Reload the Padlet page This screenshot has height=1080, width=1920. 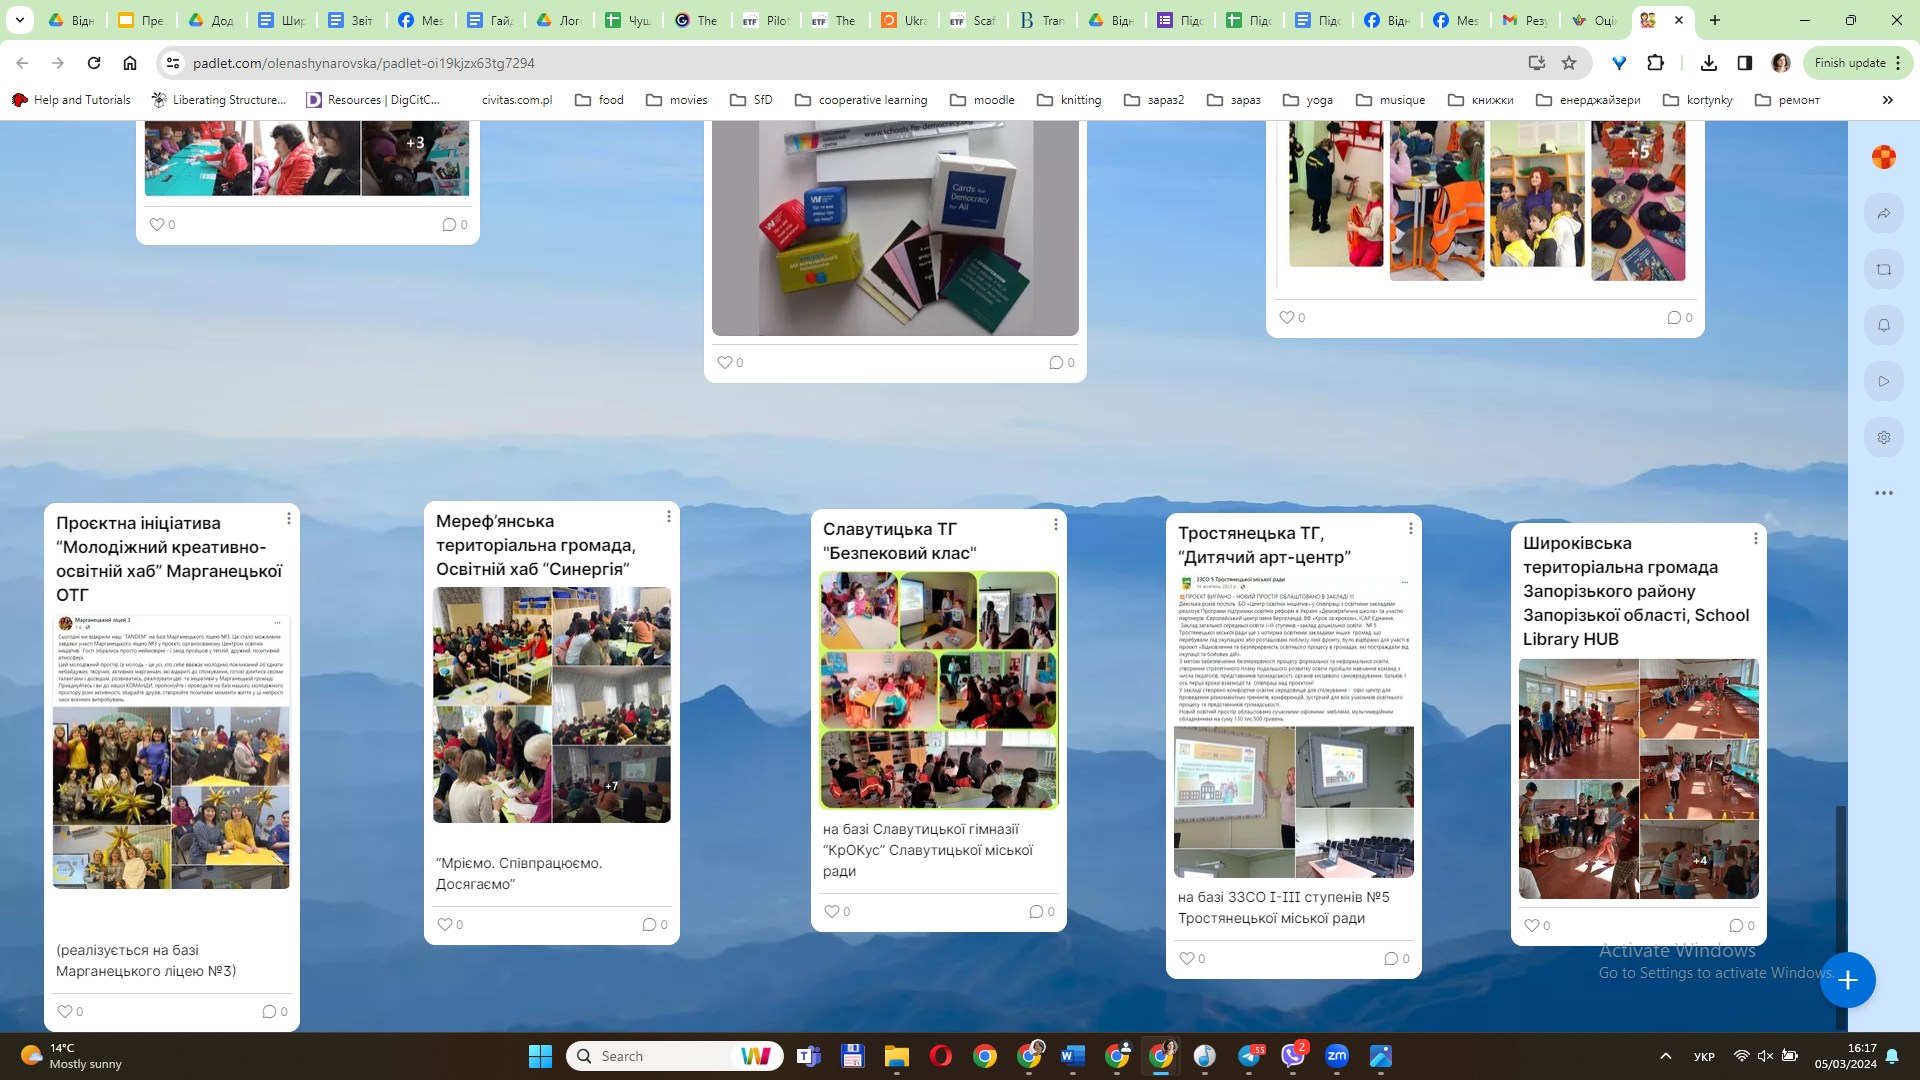point(94,63)
